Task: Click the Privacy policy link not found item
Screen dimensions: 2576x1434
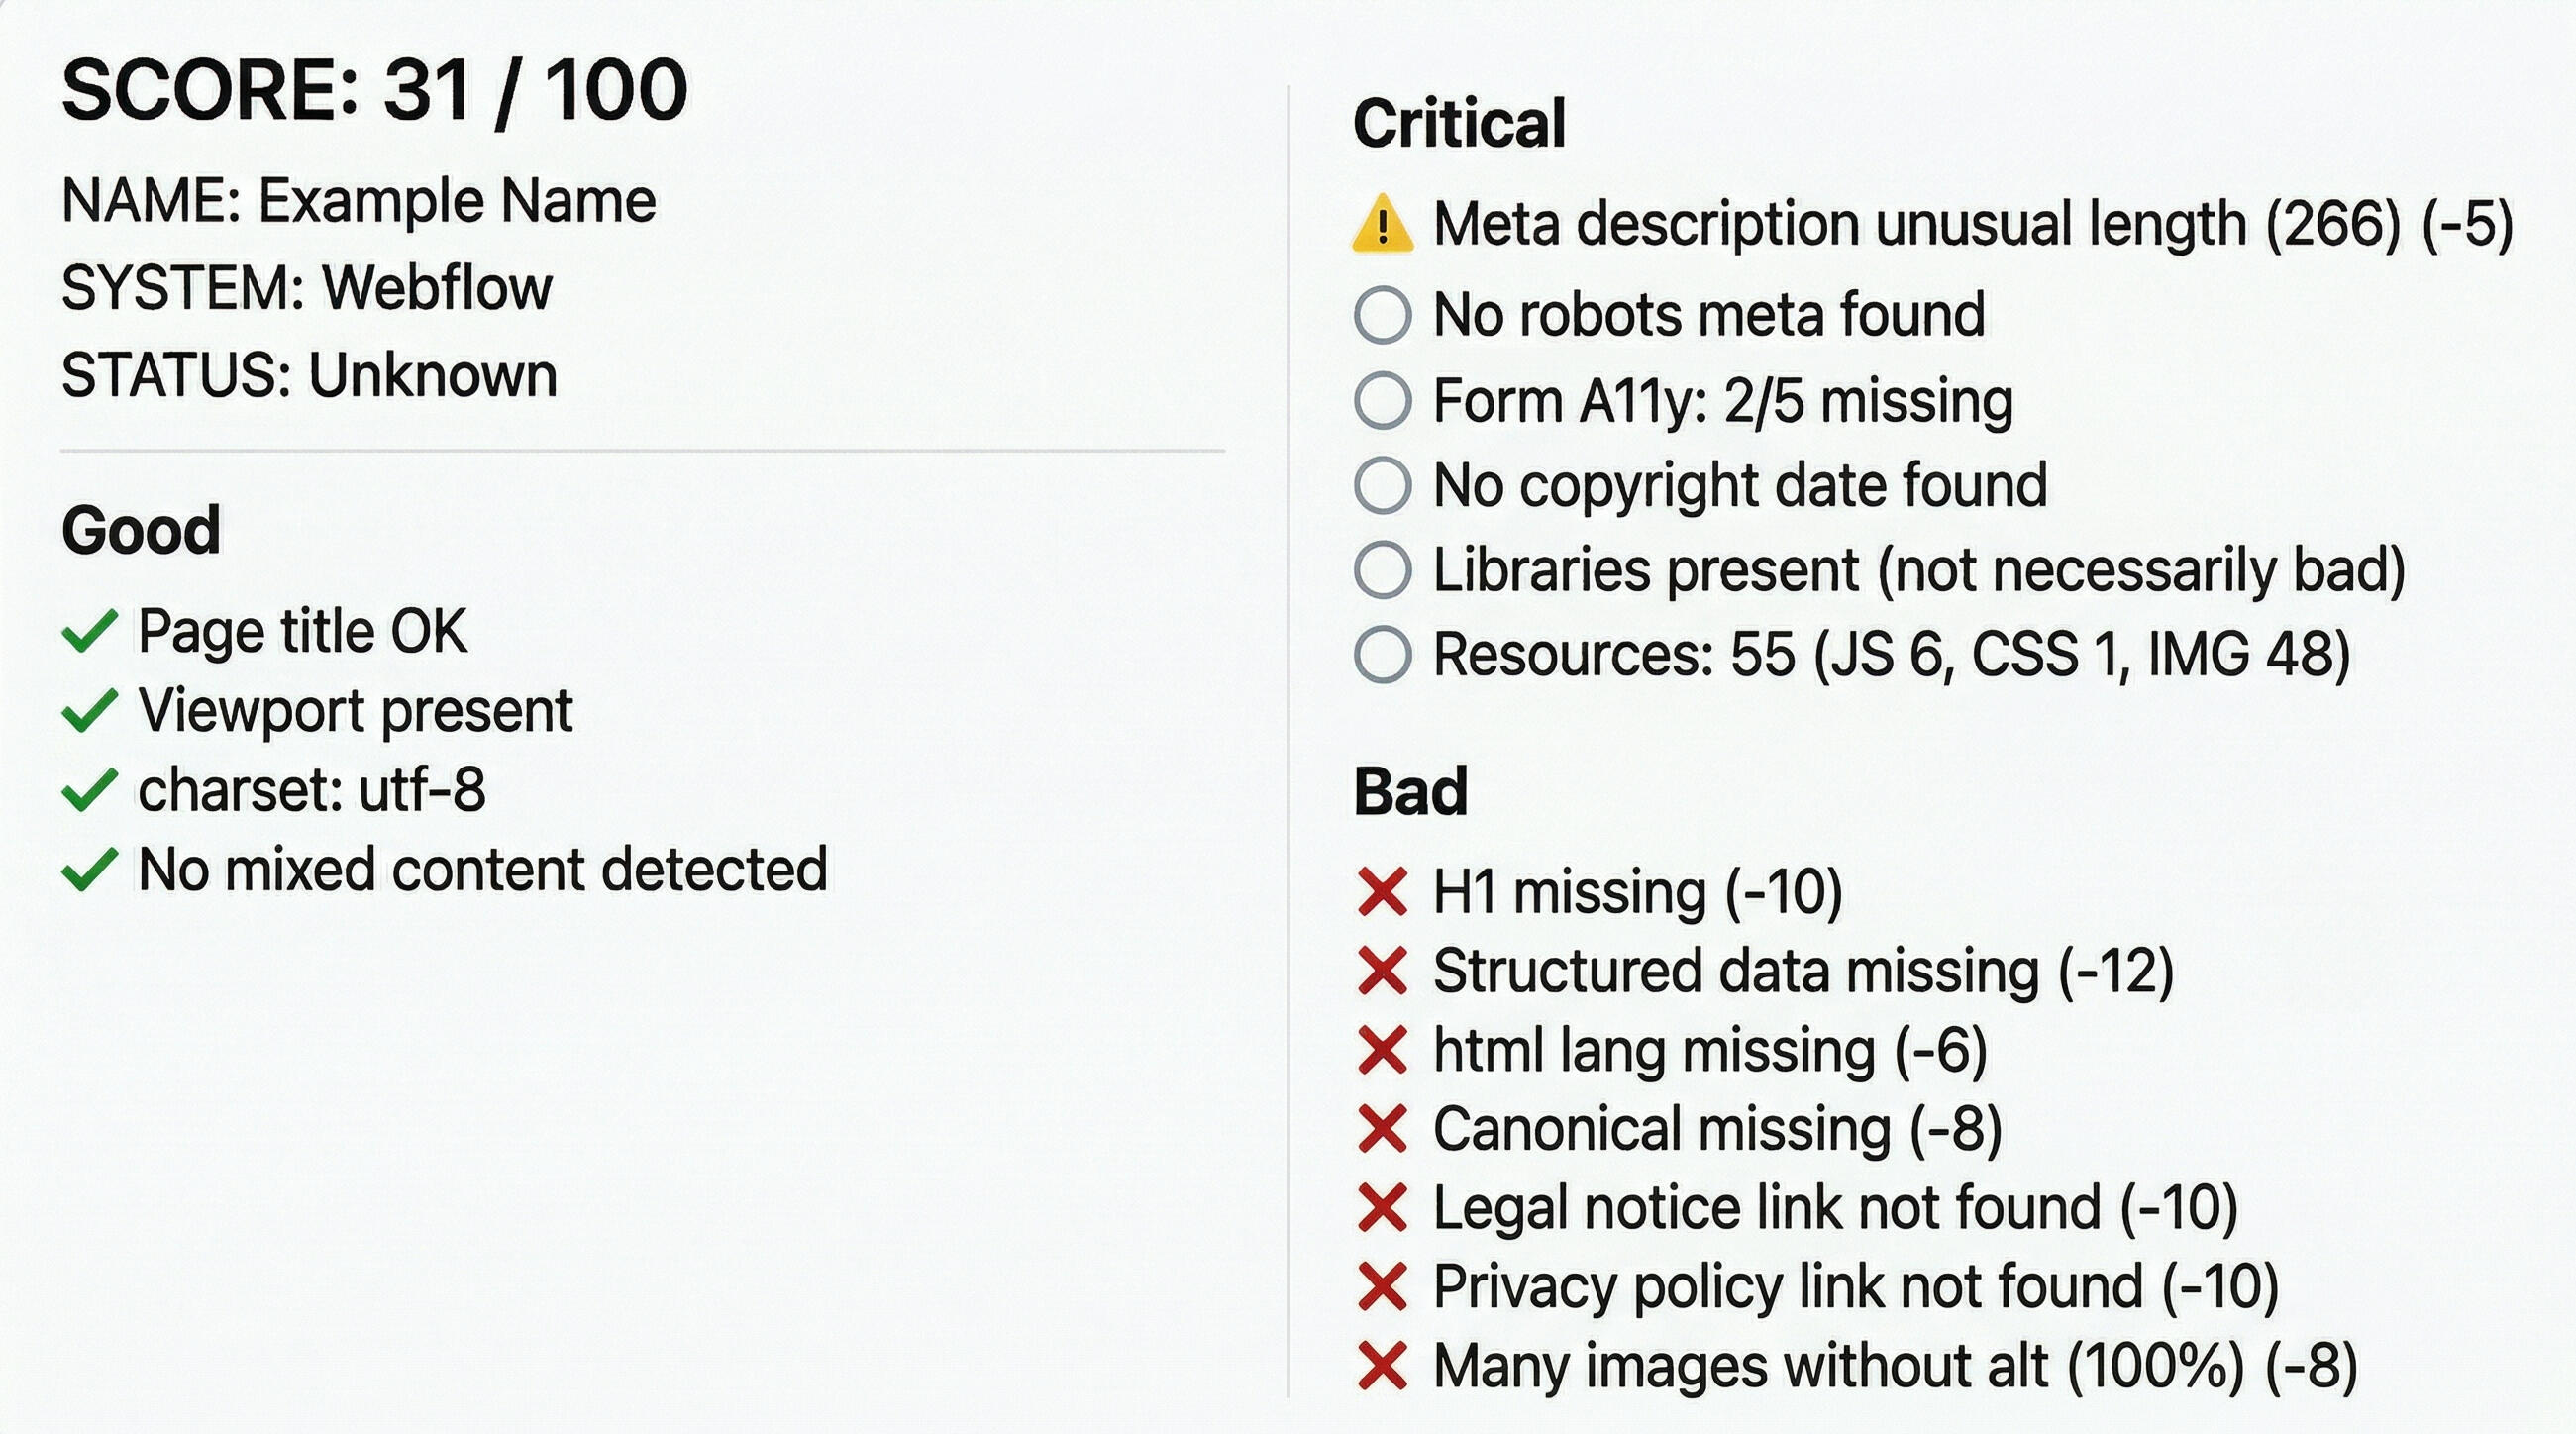Action: pos(1818,1286)
